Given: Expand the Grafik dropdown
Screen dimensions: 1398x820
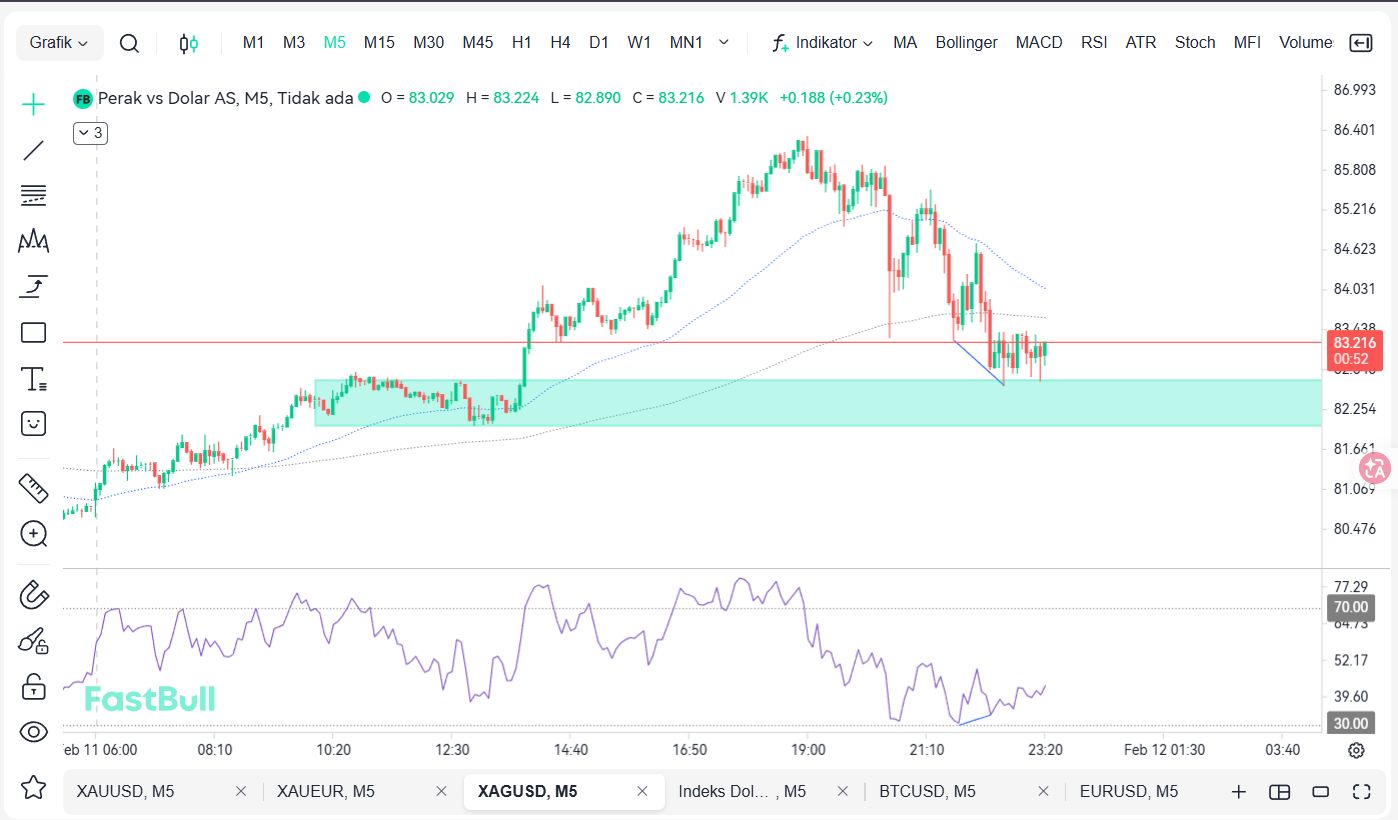Looking at the screenshot, I should 59,43.
